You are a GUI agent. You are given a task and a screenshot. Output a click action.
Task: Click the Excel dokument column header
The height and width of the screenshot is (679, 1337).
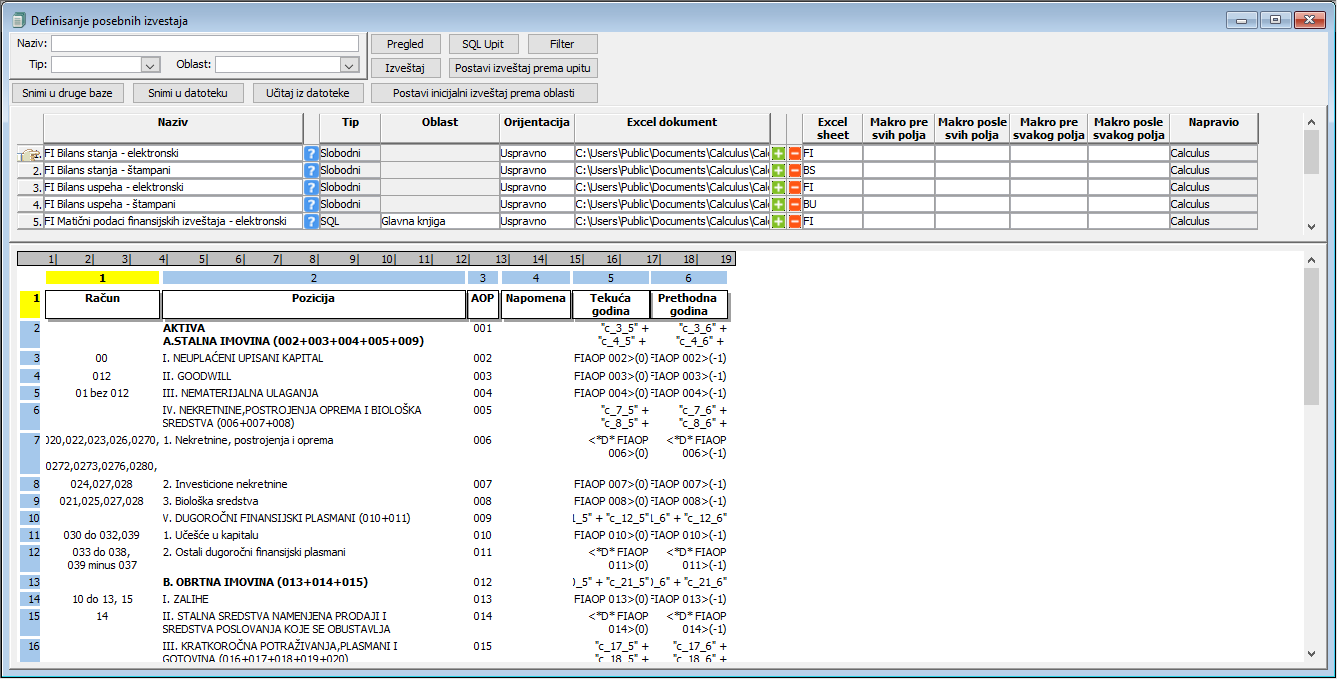tap(671, 123)
